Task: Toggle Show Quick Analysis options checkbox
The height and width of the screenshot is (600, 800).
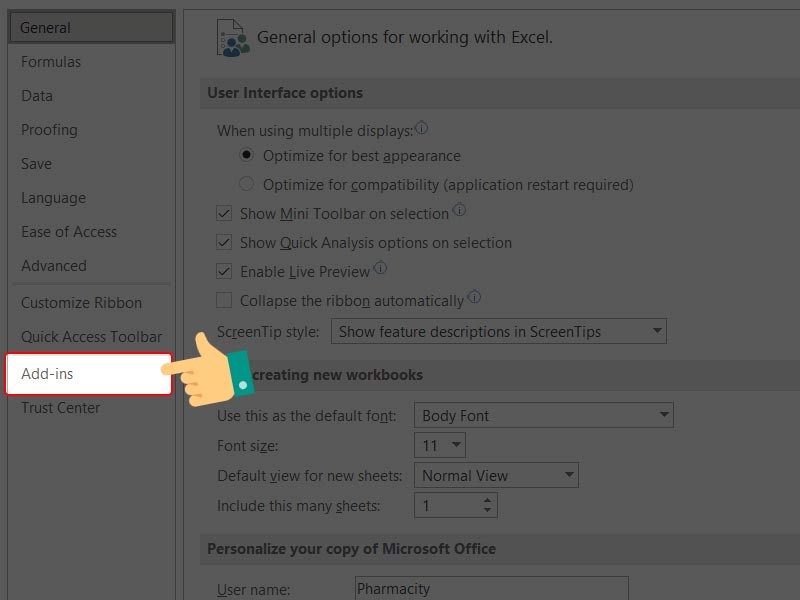Action: point(224,242)
